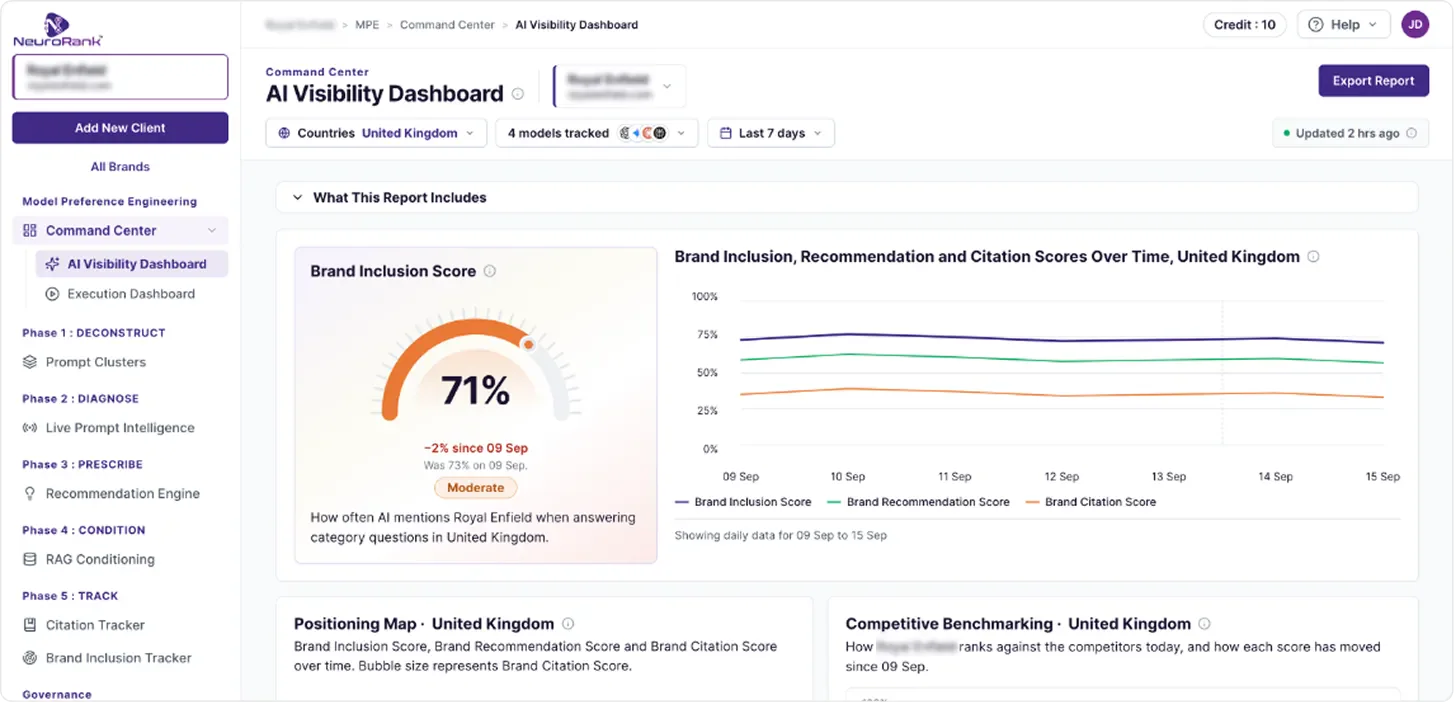
Task: Click the tracked model logos cluster
Action: pyautogui.click(x=643, y=133)
